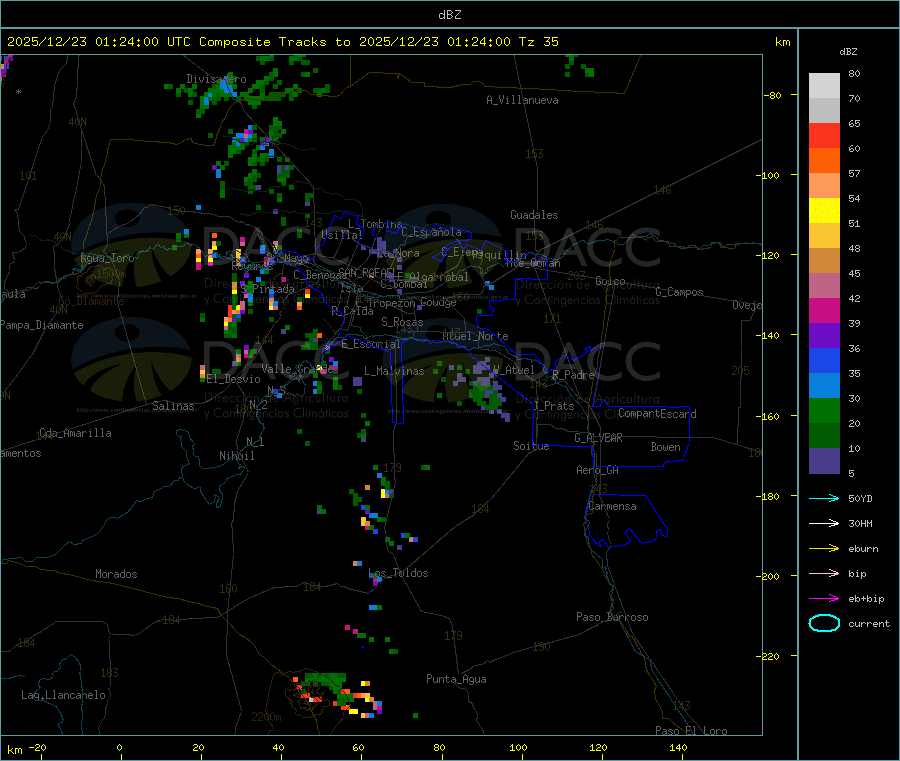Image resolution: width=900 pixels, height=761 pixels.
Task: Click the Lag.Llancanelo label
Action: tap(64, 695)
